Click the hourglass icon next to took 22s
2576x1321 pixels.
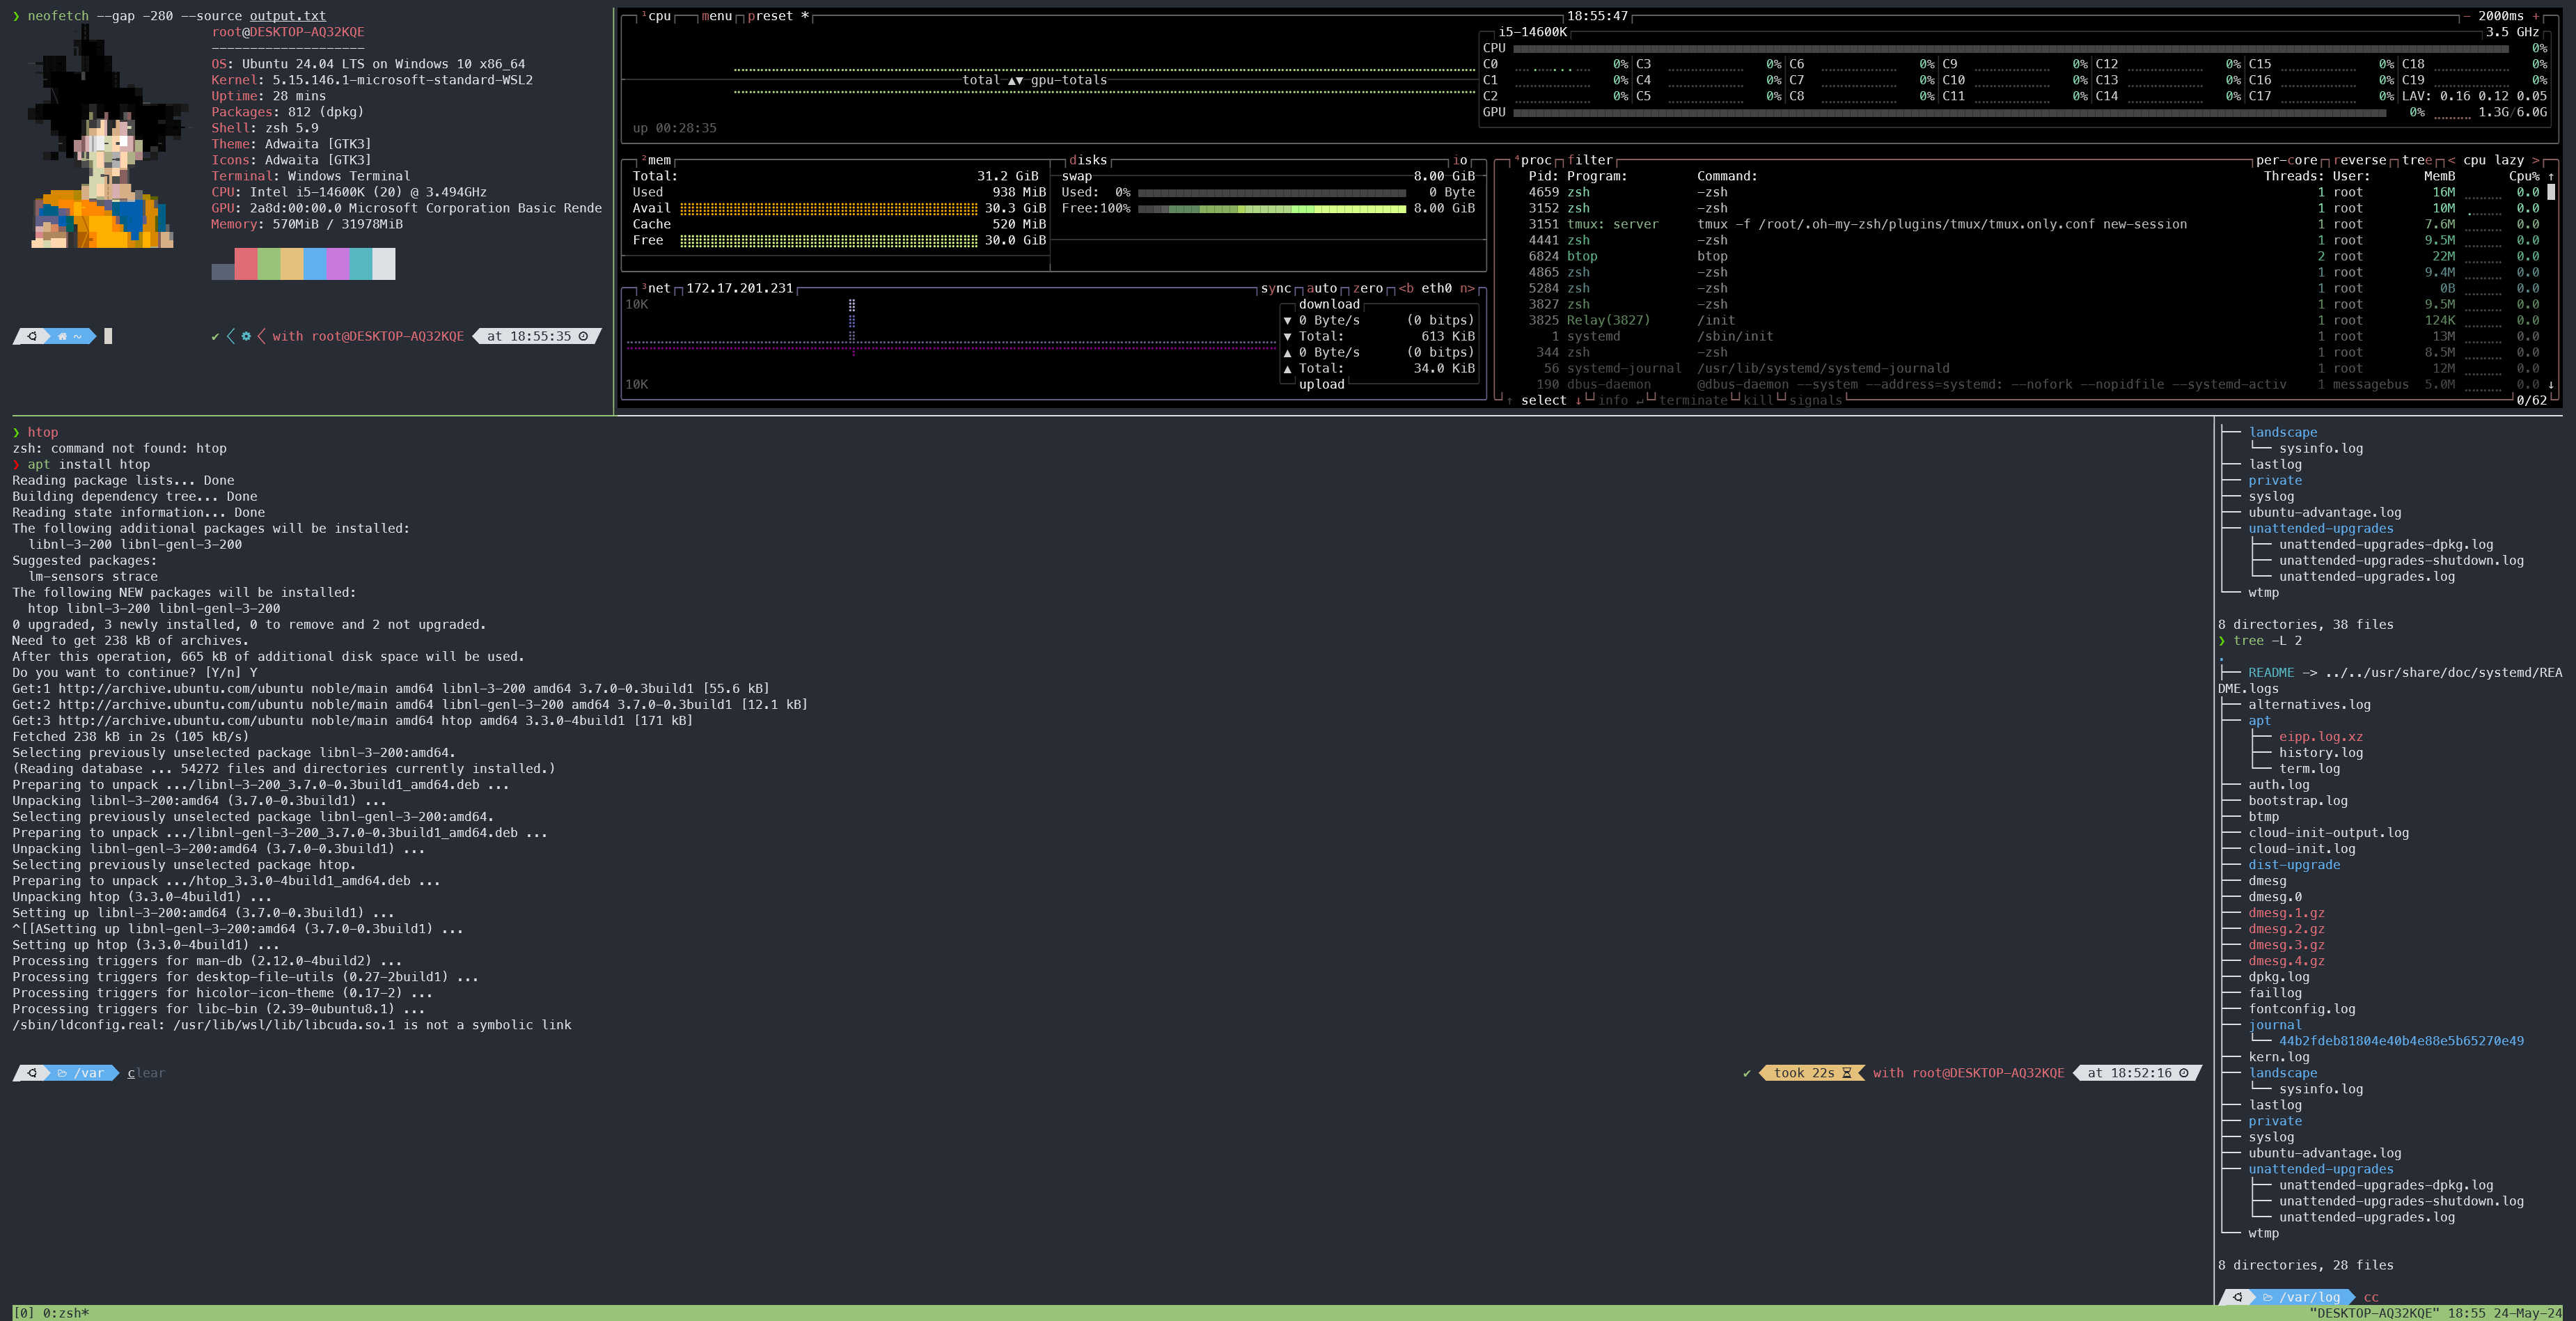click(x=1846, y=1073)
